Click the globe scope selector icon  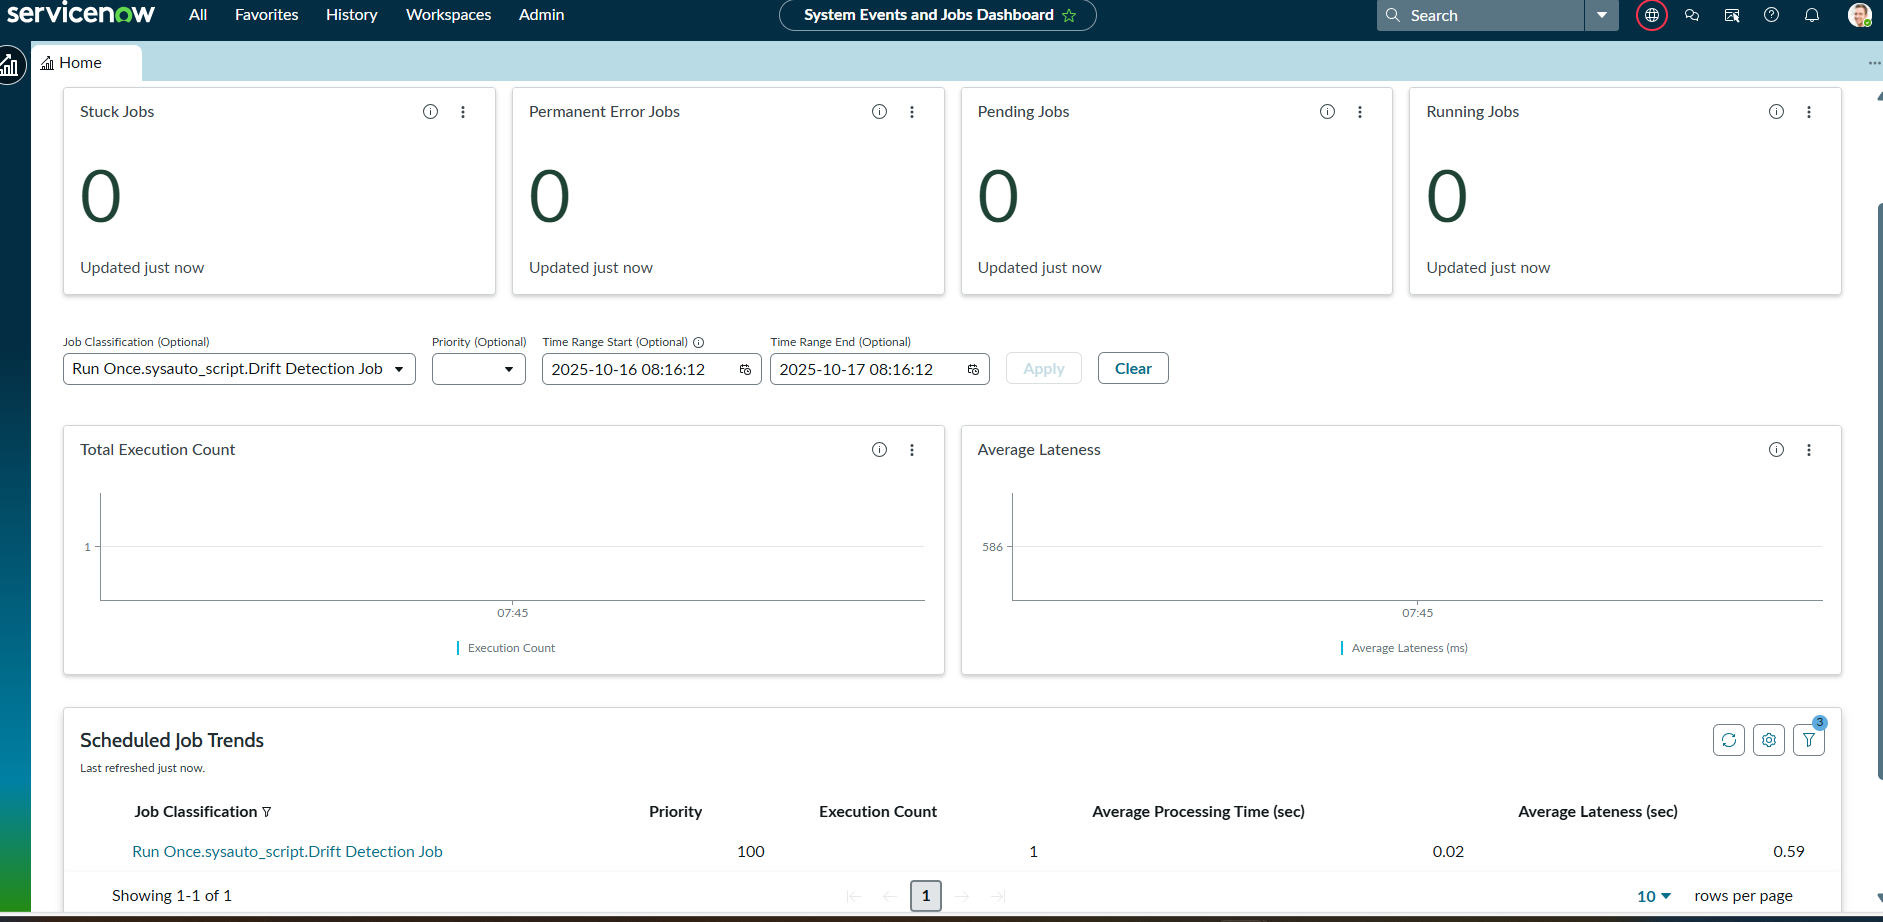click(x=1651, y=15)
